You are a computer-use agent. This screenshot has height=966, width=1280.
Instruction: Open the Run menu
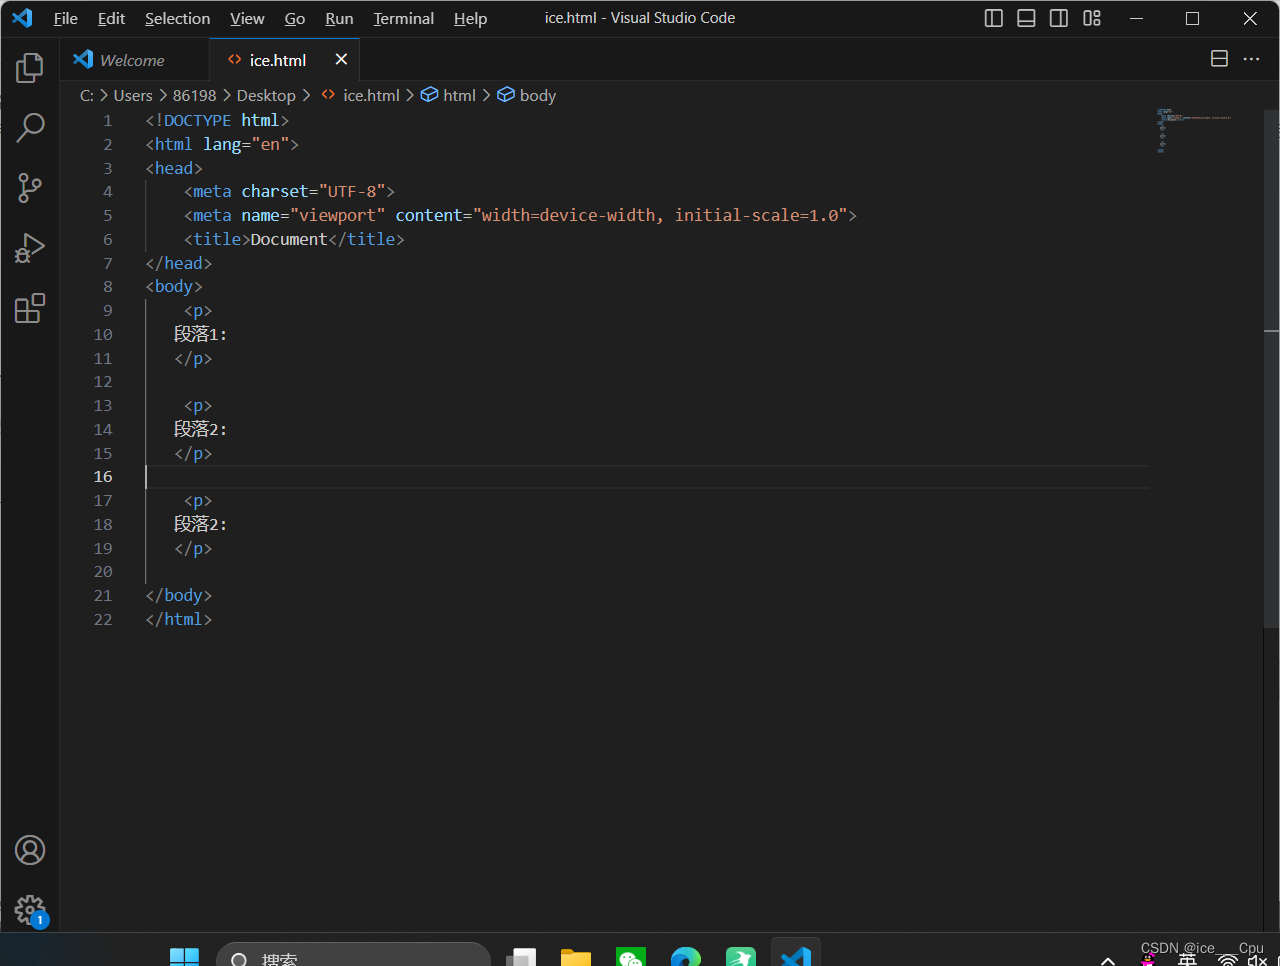[339, 18]
